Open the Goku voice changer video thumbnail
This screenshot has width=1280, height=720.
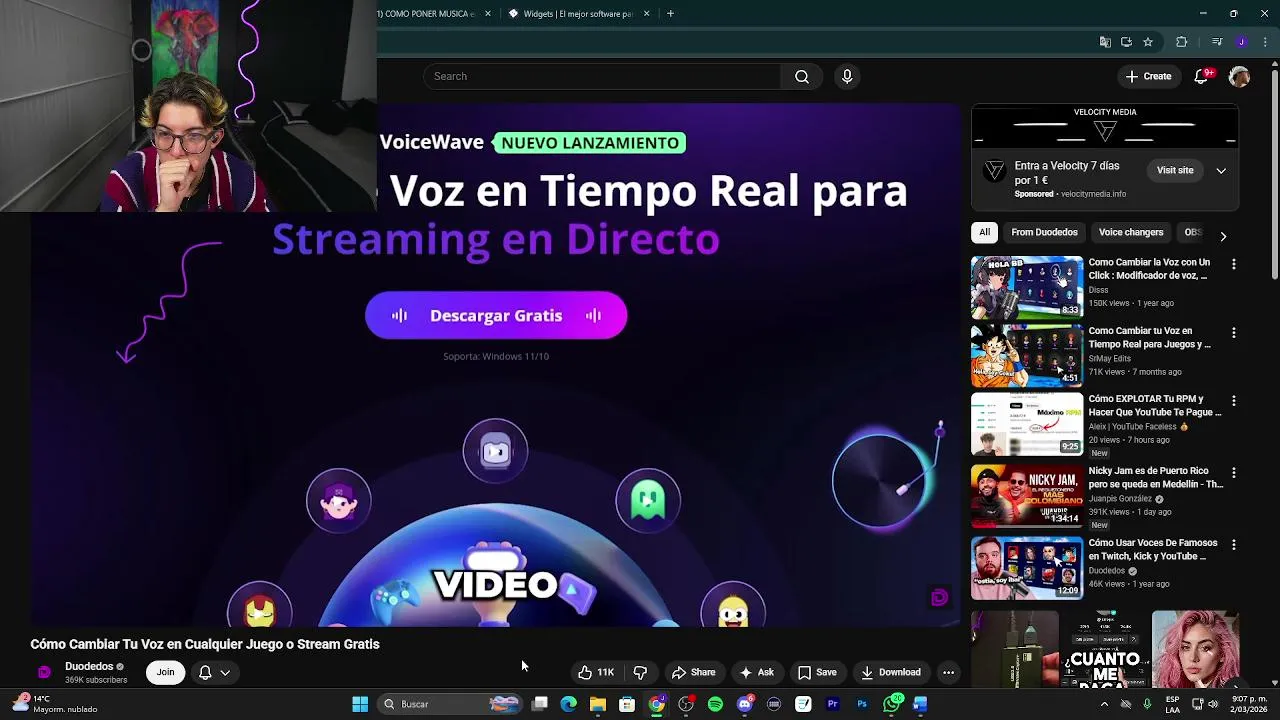[x=1027, y=355]
